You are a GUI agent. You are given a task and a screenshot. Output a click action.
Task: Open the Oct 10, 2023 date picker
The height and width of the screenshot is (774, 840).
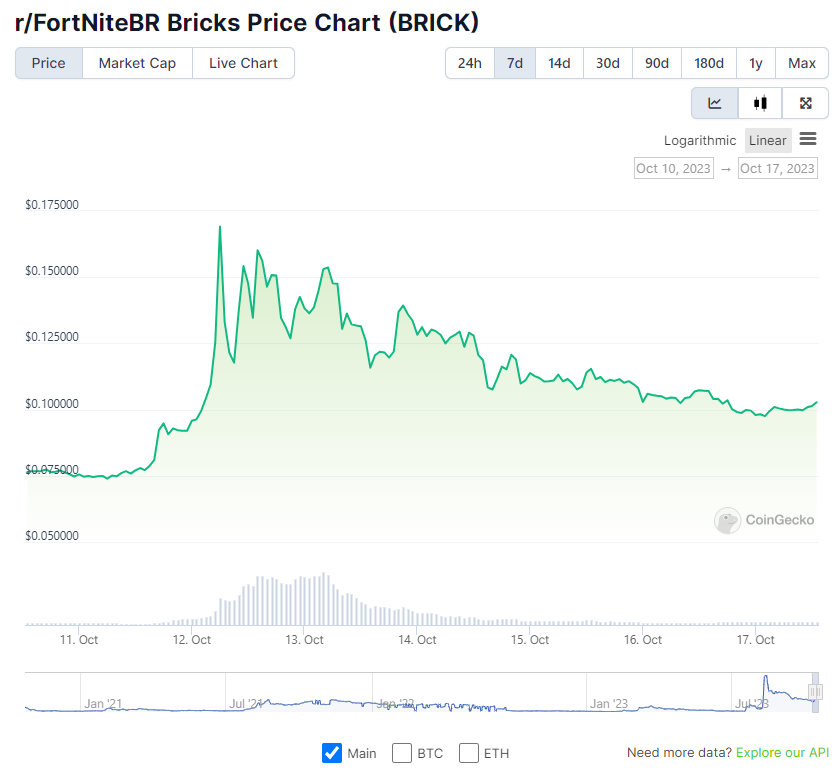673,168
